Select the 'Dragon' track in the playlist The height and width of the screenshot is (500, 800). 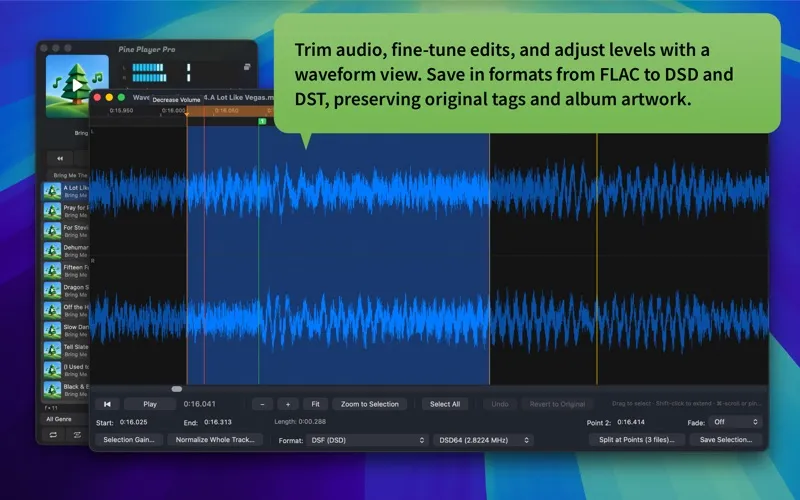pos(65,291)
